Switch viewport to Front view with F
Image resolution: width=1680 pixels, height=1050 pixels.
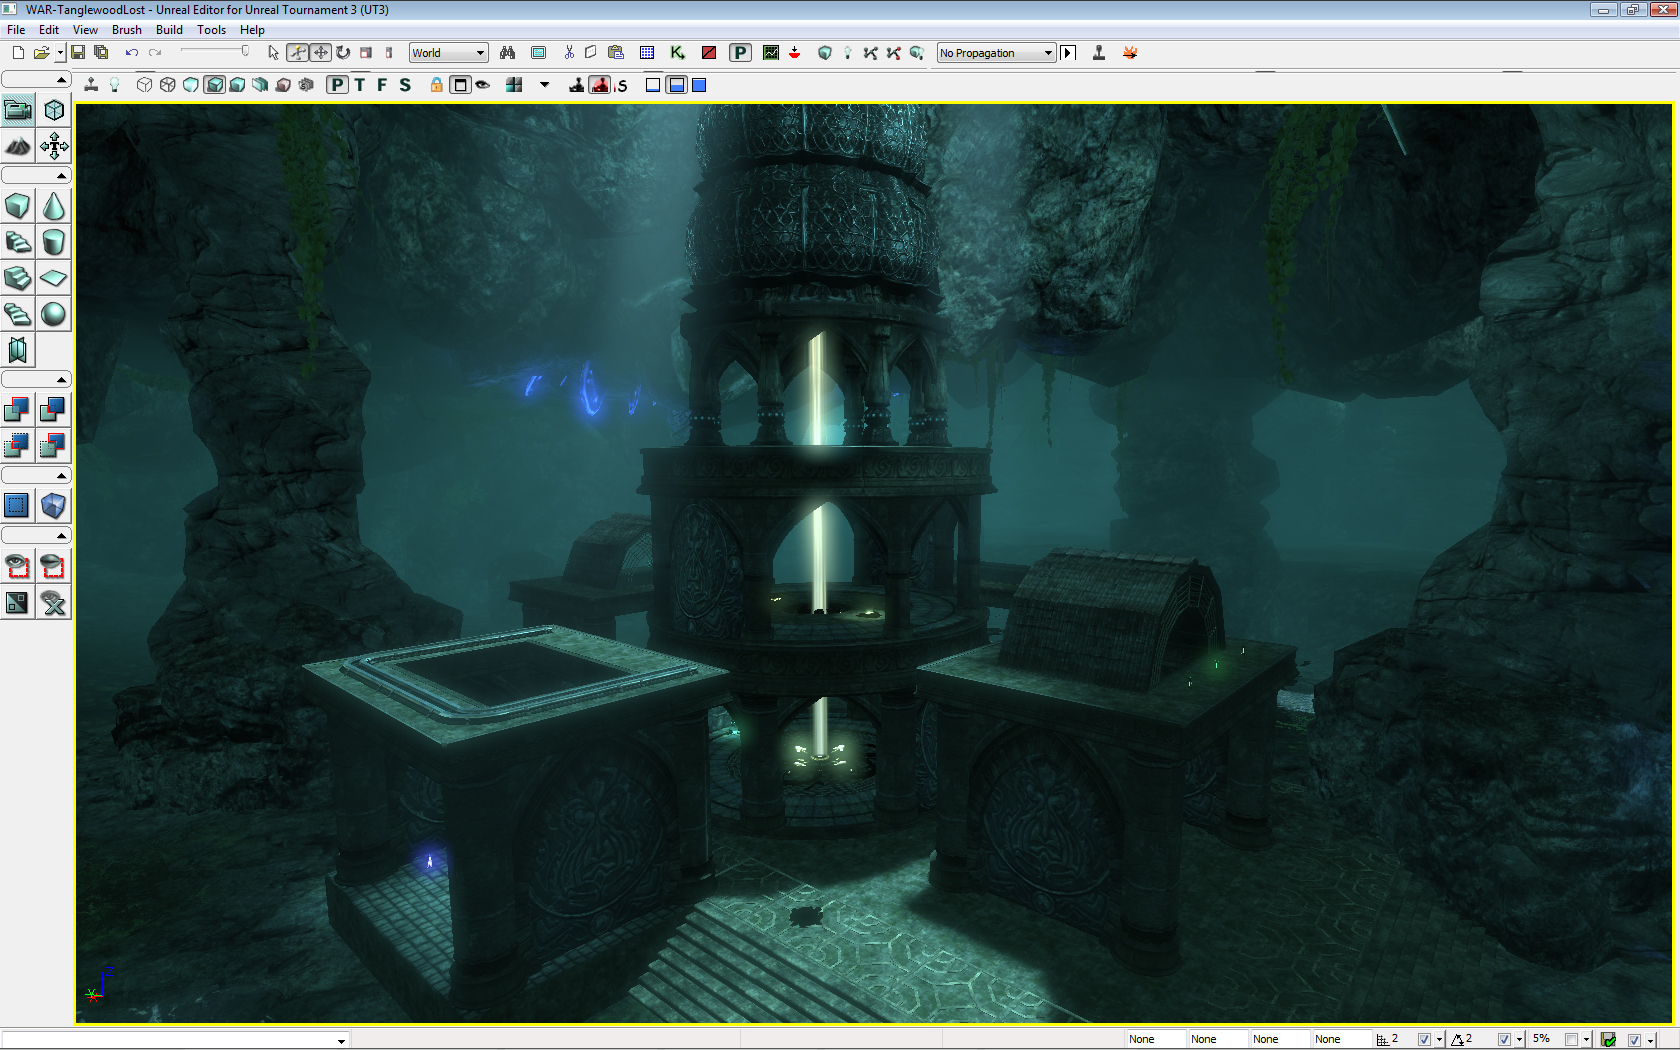coord(382,85)
